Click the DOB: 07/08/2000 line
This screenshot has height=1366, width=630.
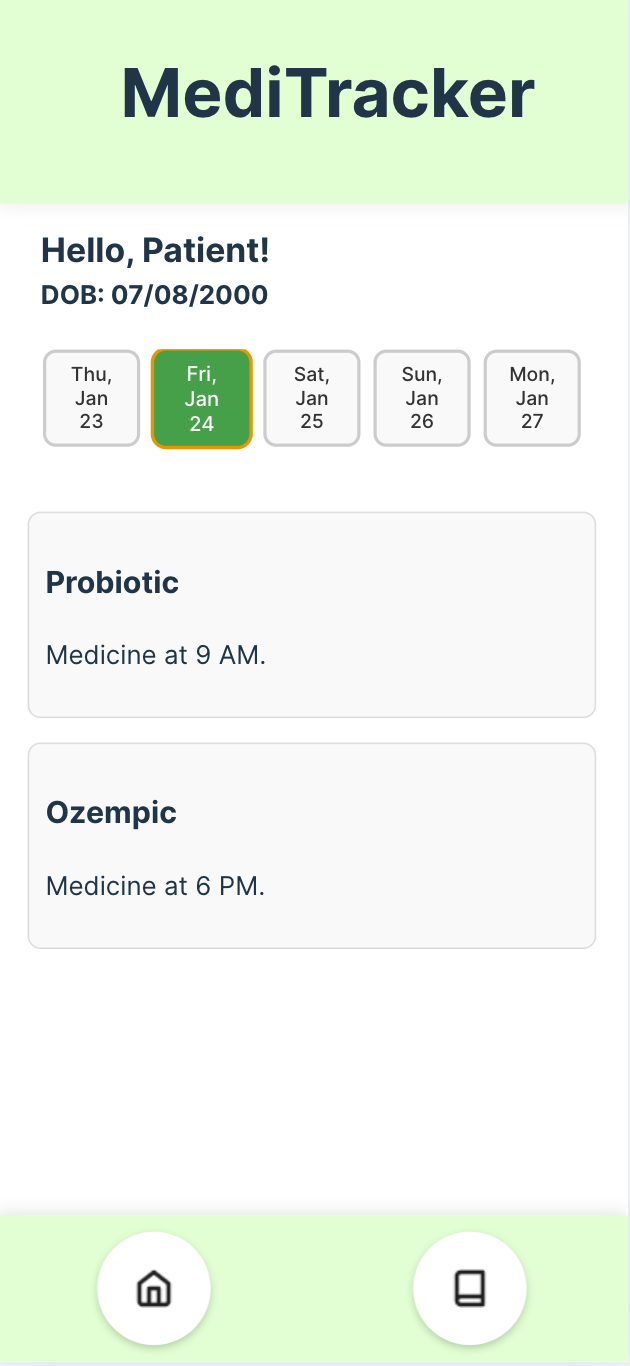point(154,295)
